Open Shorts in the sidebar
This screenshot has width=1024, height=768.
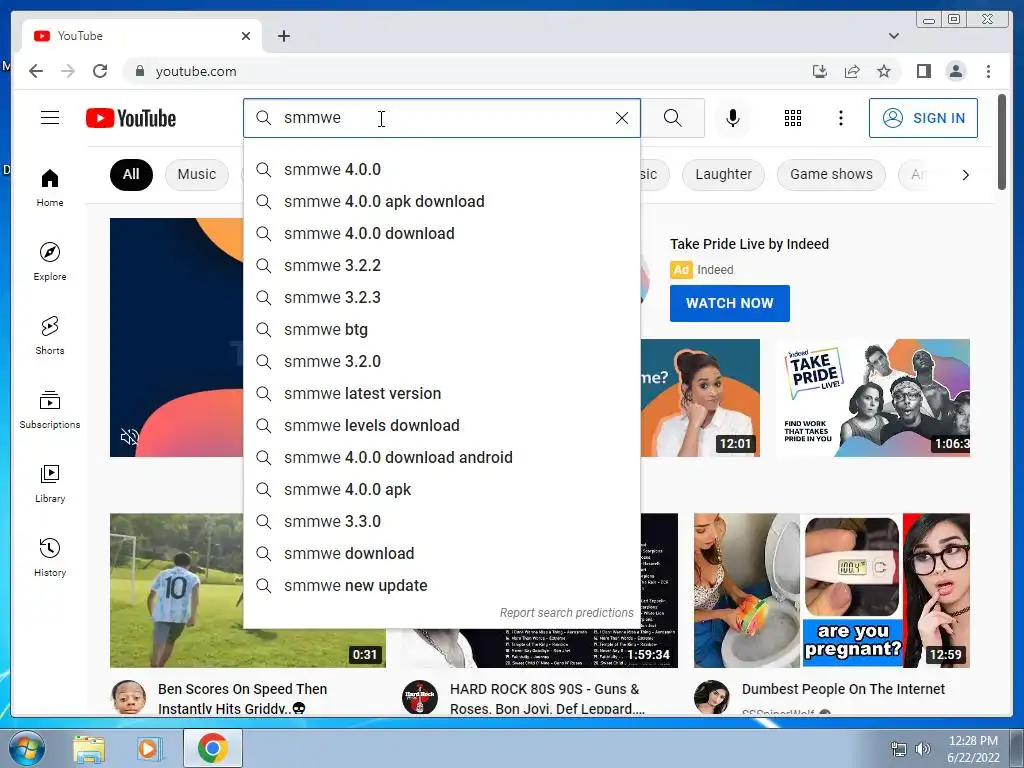pyautogui.click(x=50, y=336)
